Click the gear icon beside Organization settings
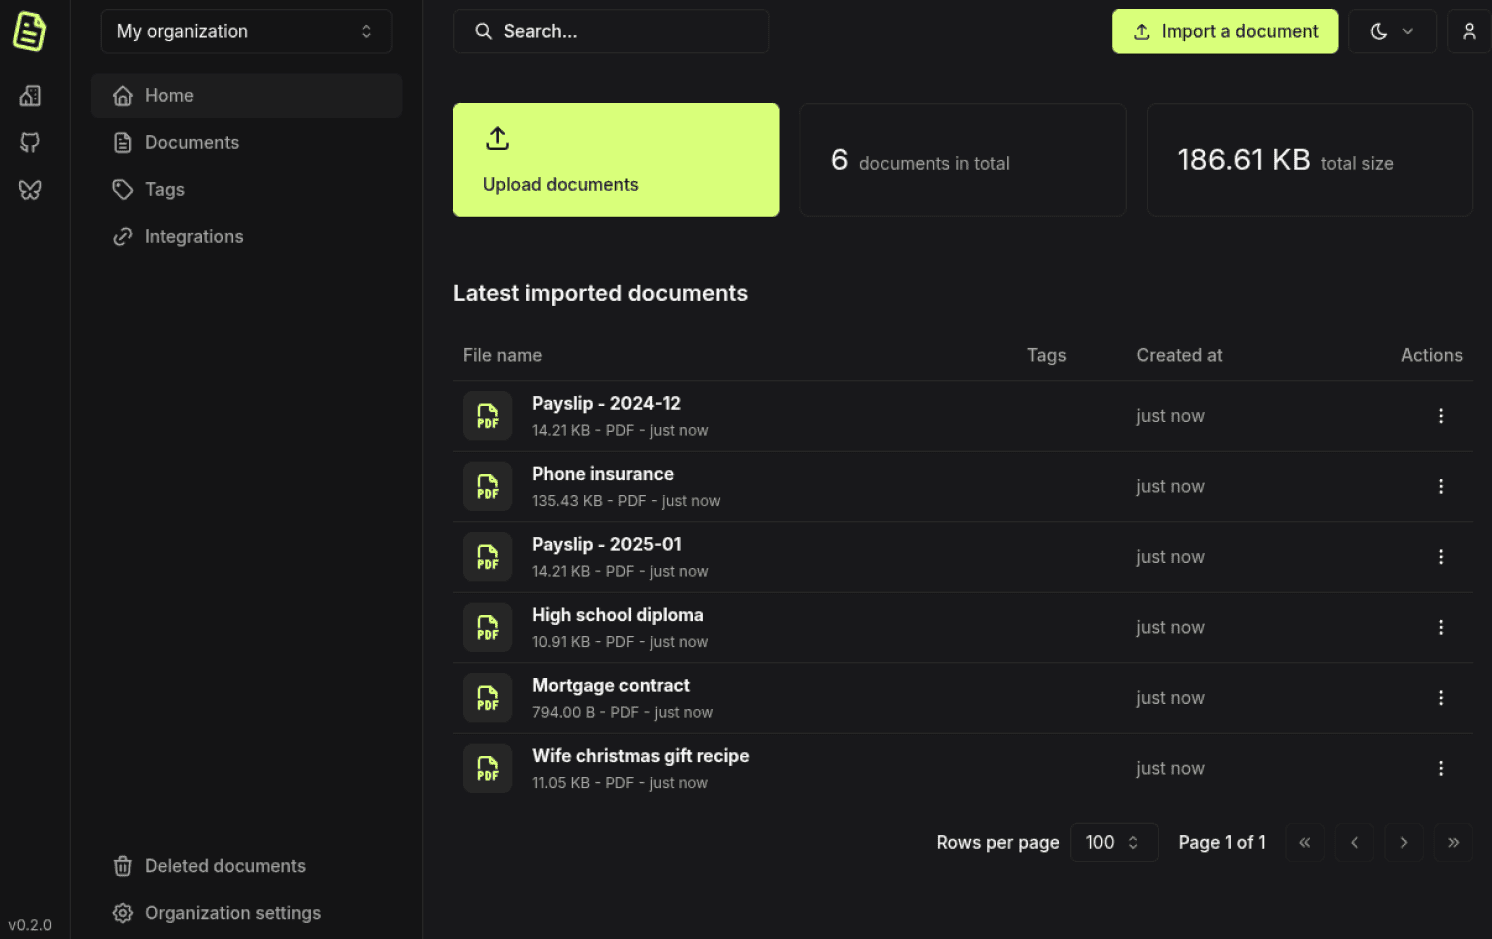This screenshot has height=939, width=1492. point(122,913)
